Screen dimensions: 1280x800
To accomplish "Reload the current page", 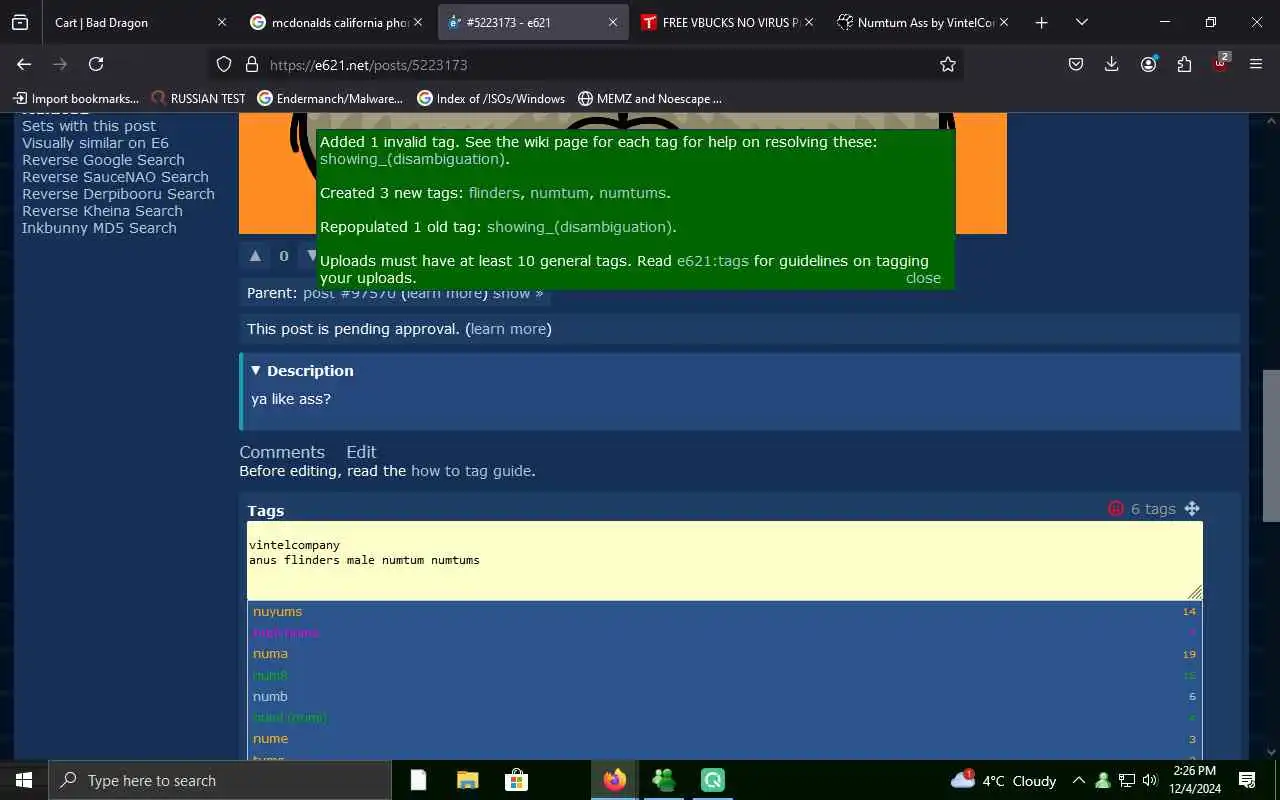I will tap(96, 64).
